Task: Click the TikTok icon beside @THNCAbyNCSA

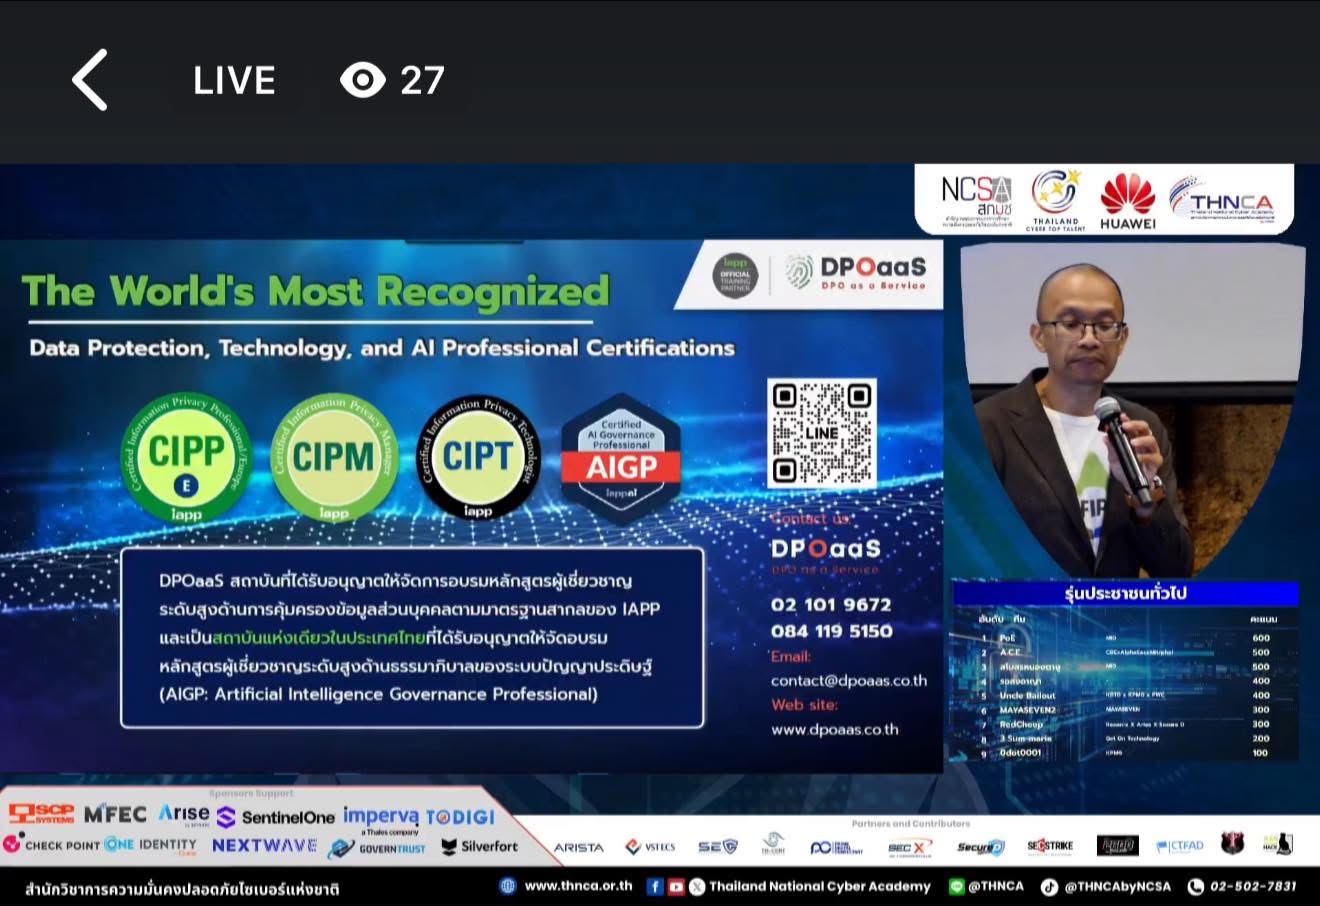Action: pyautogui.click(x=1049, y=886)
